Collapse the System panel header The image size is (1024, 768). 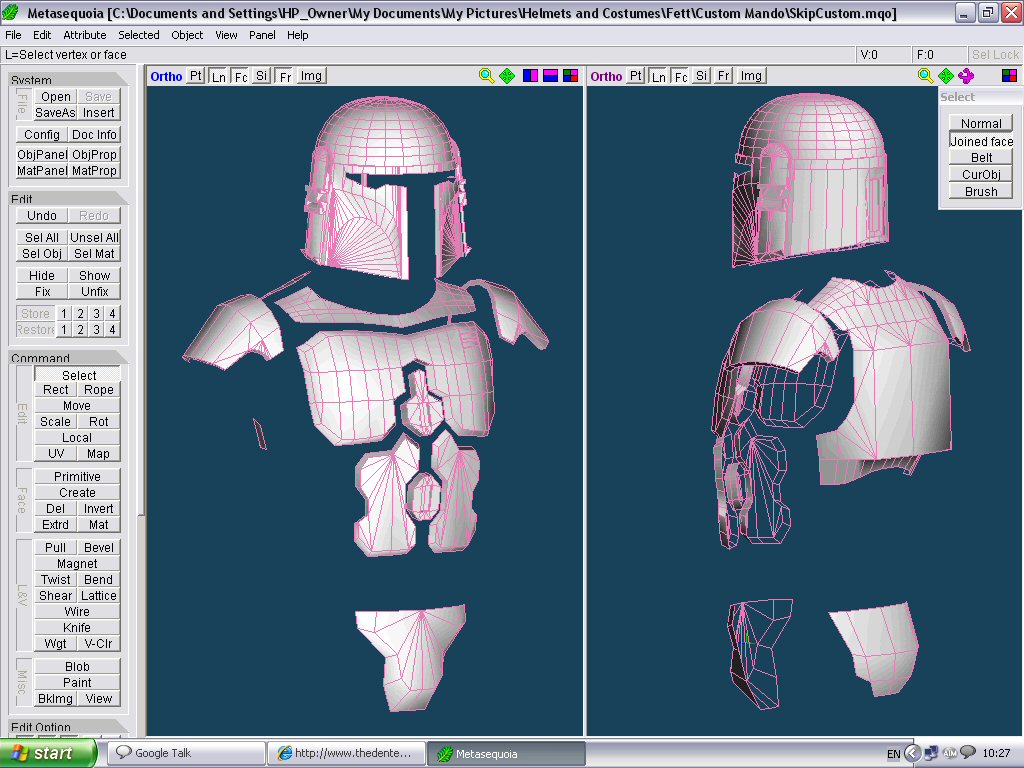[x=69, y=79]
